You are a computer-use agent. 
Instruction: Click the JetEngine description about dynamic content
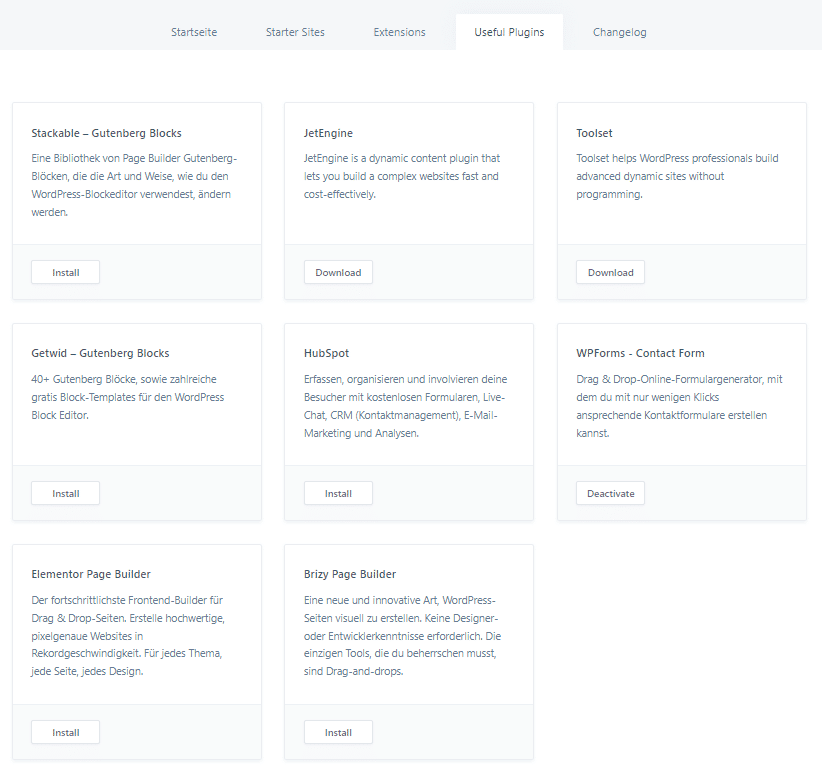tap(402, 176)
